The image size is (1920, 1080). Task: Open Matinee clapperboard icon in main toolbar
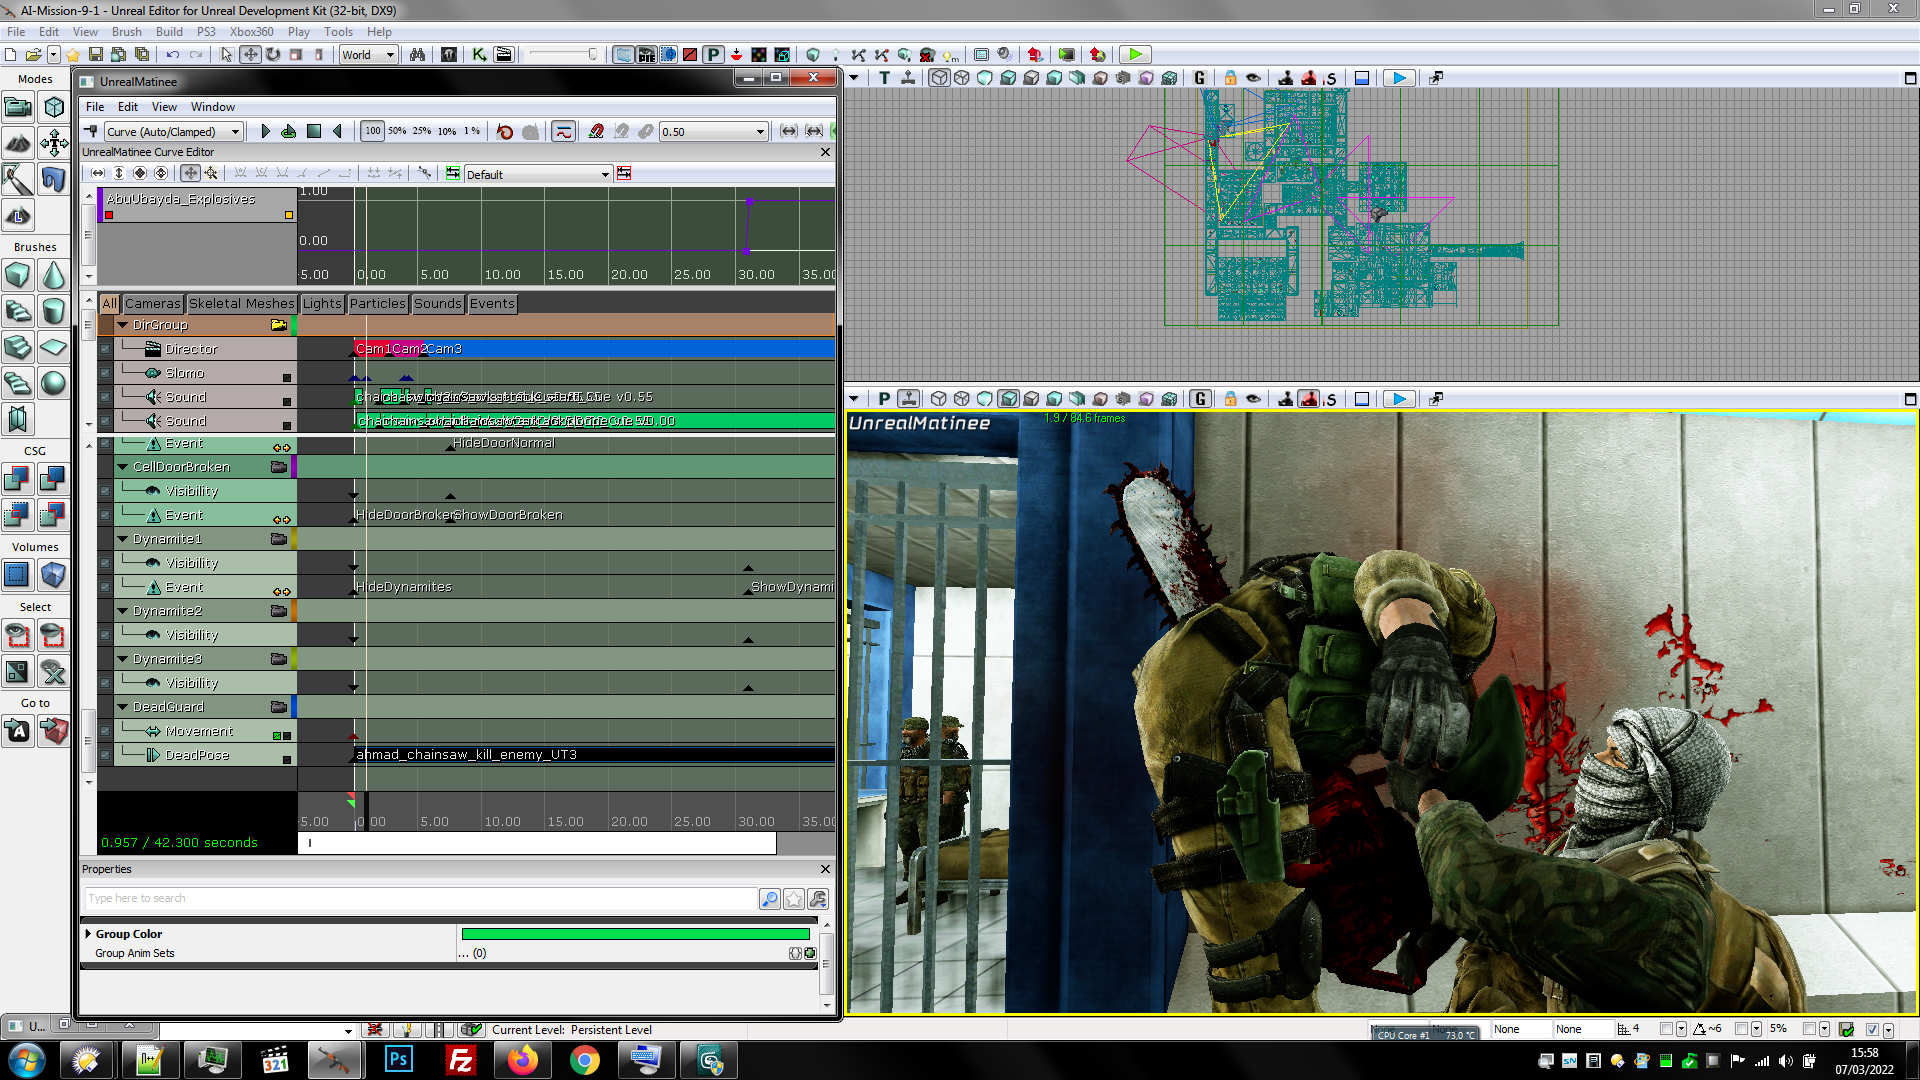click(504, 55)
